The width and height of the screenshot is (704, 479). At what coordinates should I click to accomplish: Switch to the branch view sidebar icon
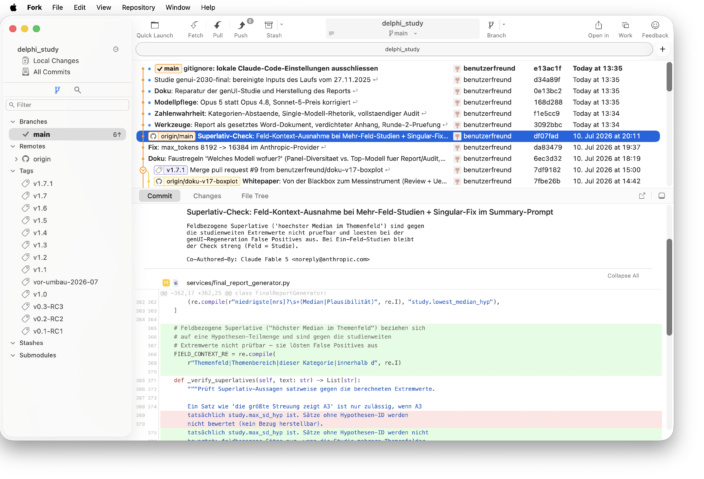57,90
